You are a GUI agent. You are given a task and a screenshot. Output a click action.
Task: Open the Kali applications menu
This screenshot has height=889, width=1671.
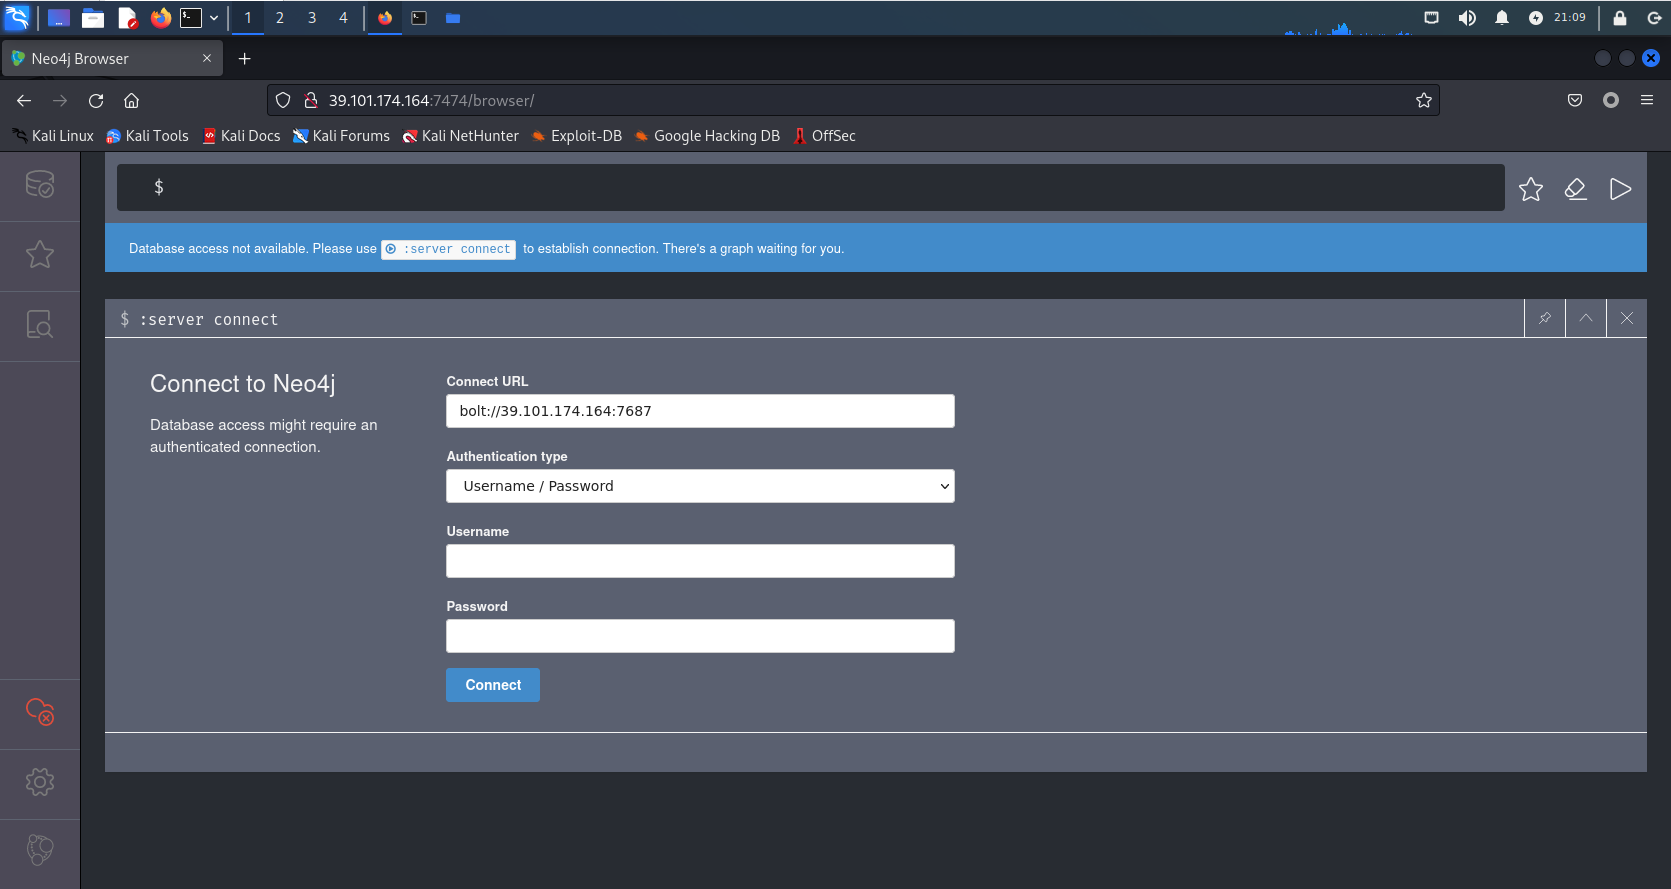click(18, 18)
